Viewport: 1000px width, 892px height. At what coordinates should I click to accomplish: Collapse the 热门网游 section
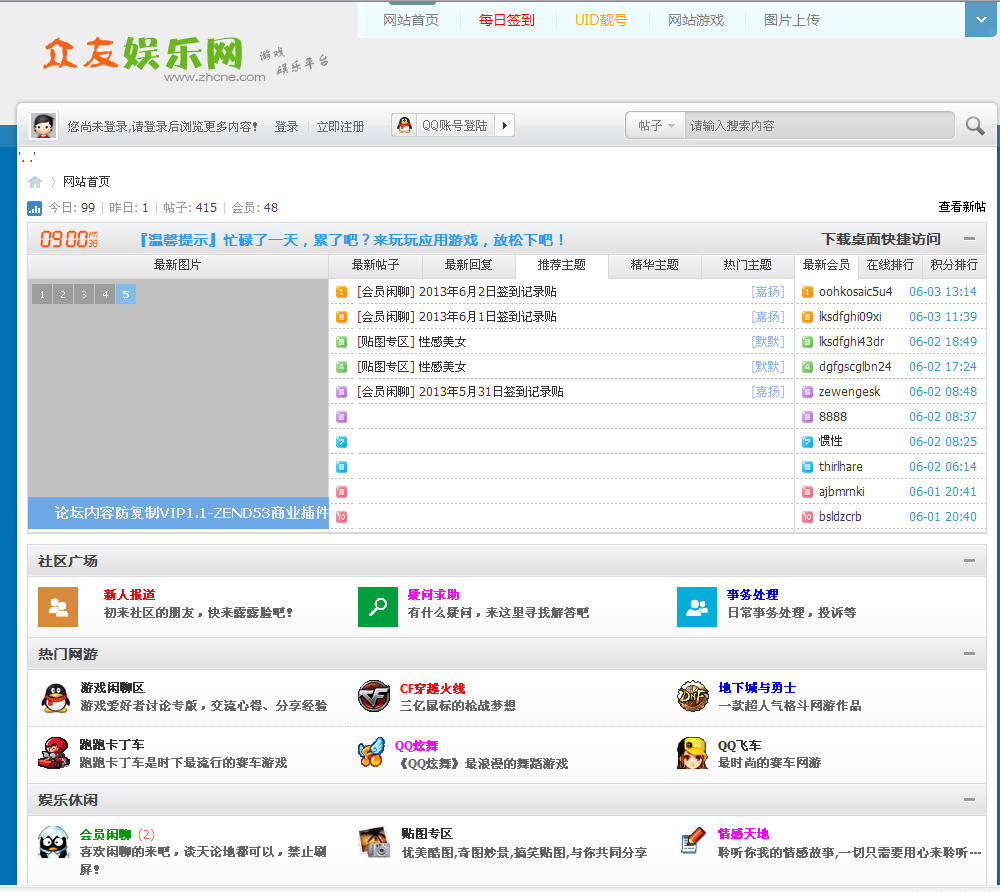point(969,654)
